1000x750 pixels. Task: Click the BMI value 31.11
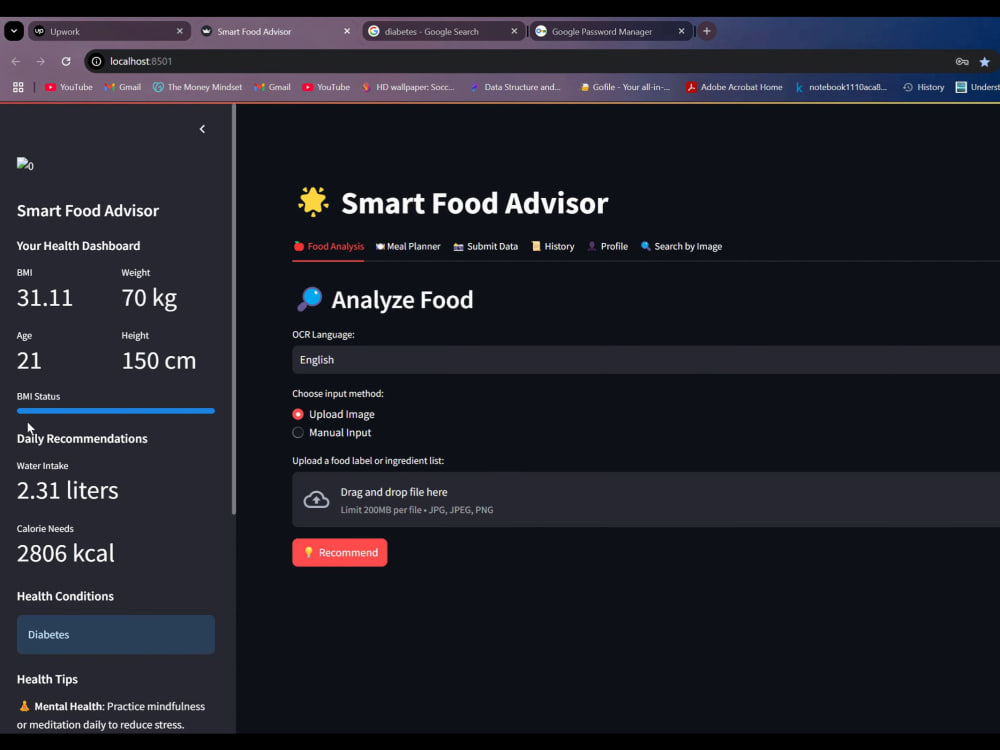(x=45, y=298)
